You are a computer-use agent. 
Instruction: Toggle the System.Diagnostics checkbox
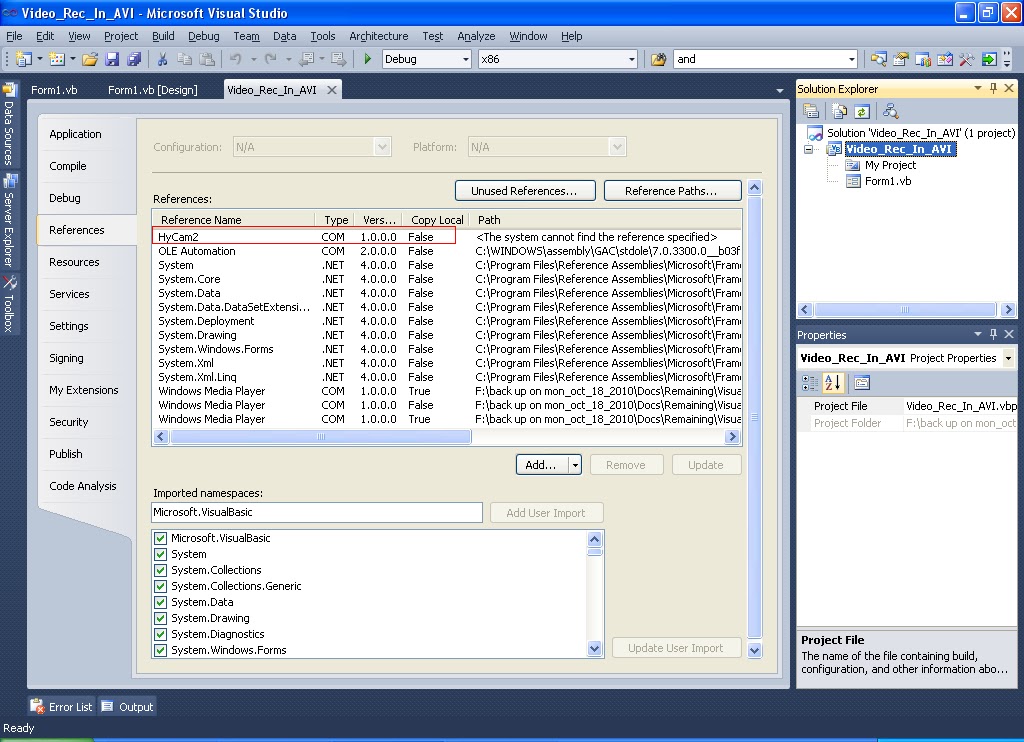160,634
